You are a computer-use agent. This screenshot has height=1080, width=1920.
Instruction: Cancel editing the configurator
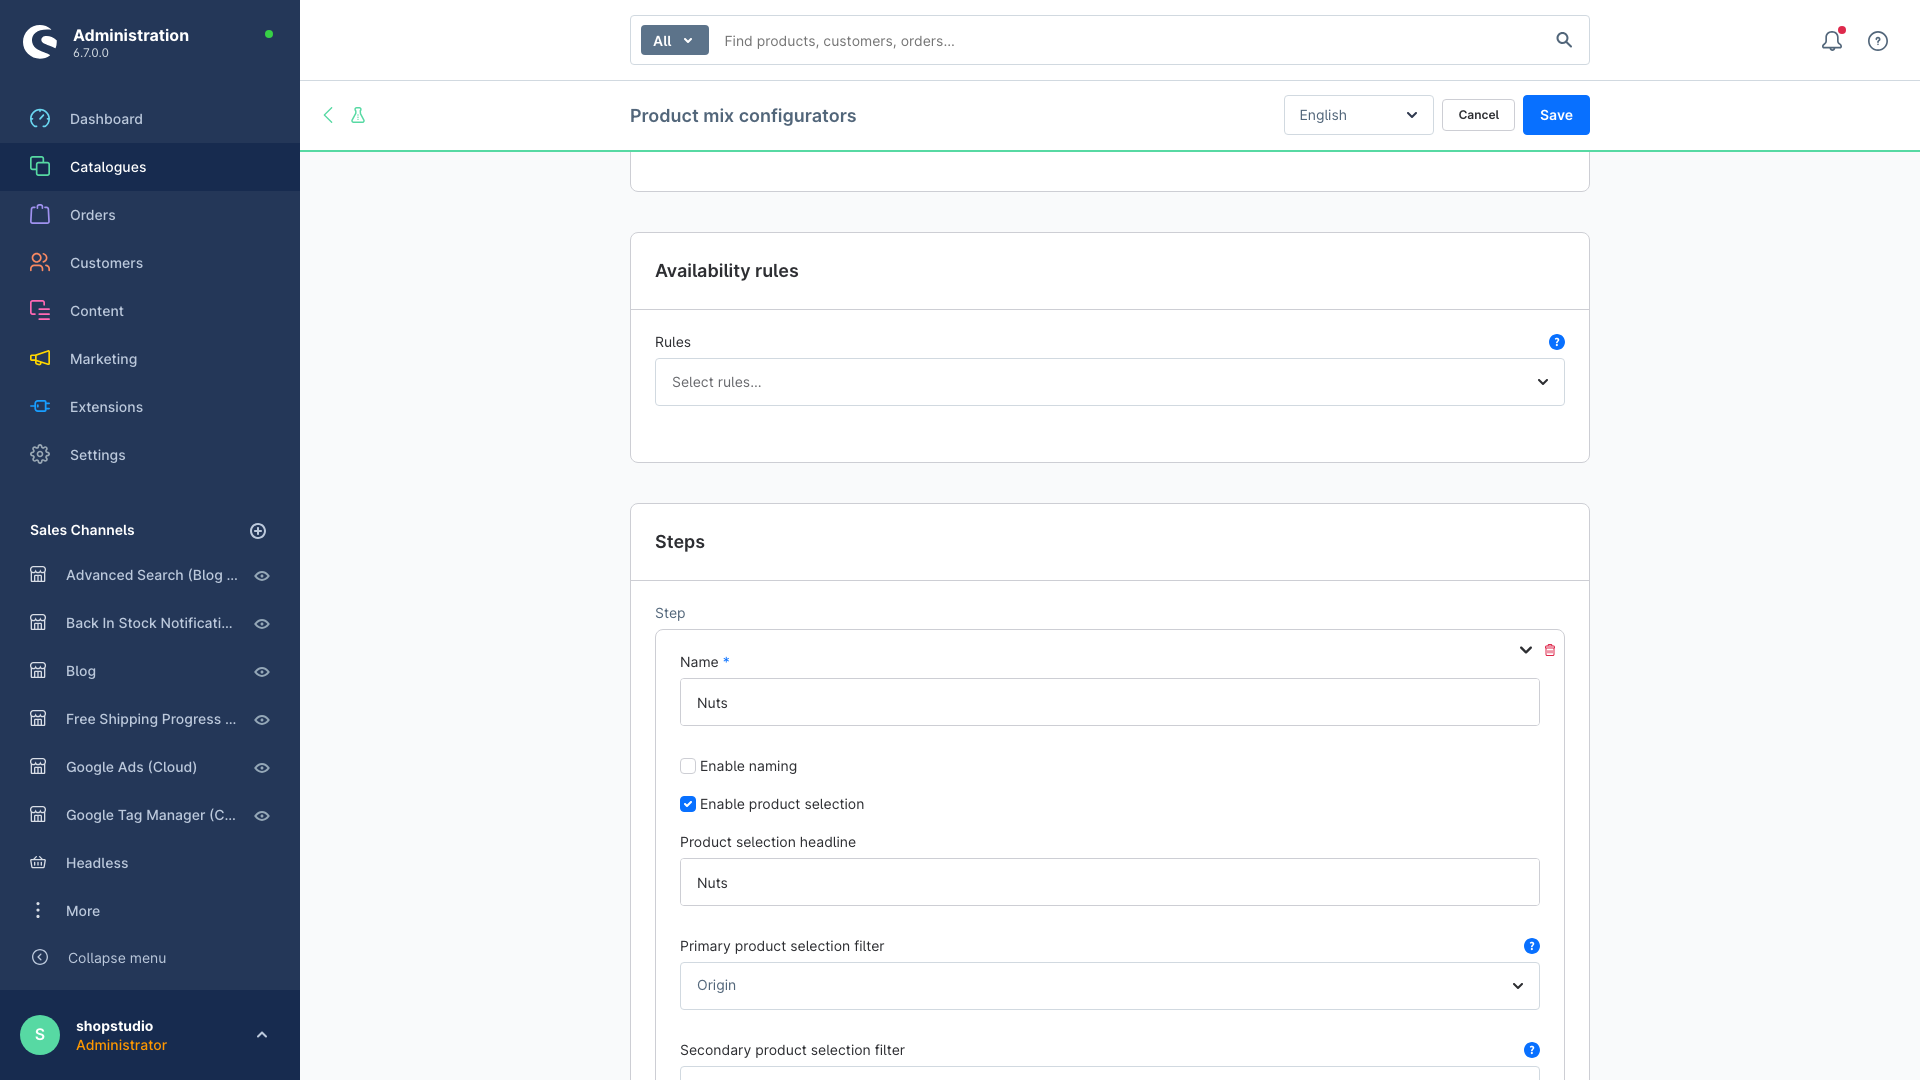(1478, 115)
